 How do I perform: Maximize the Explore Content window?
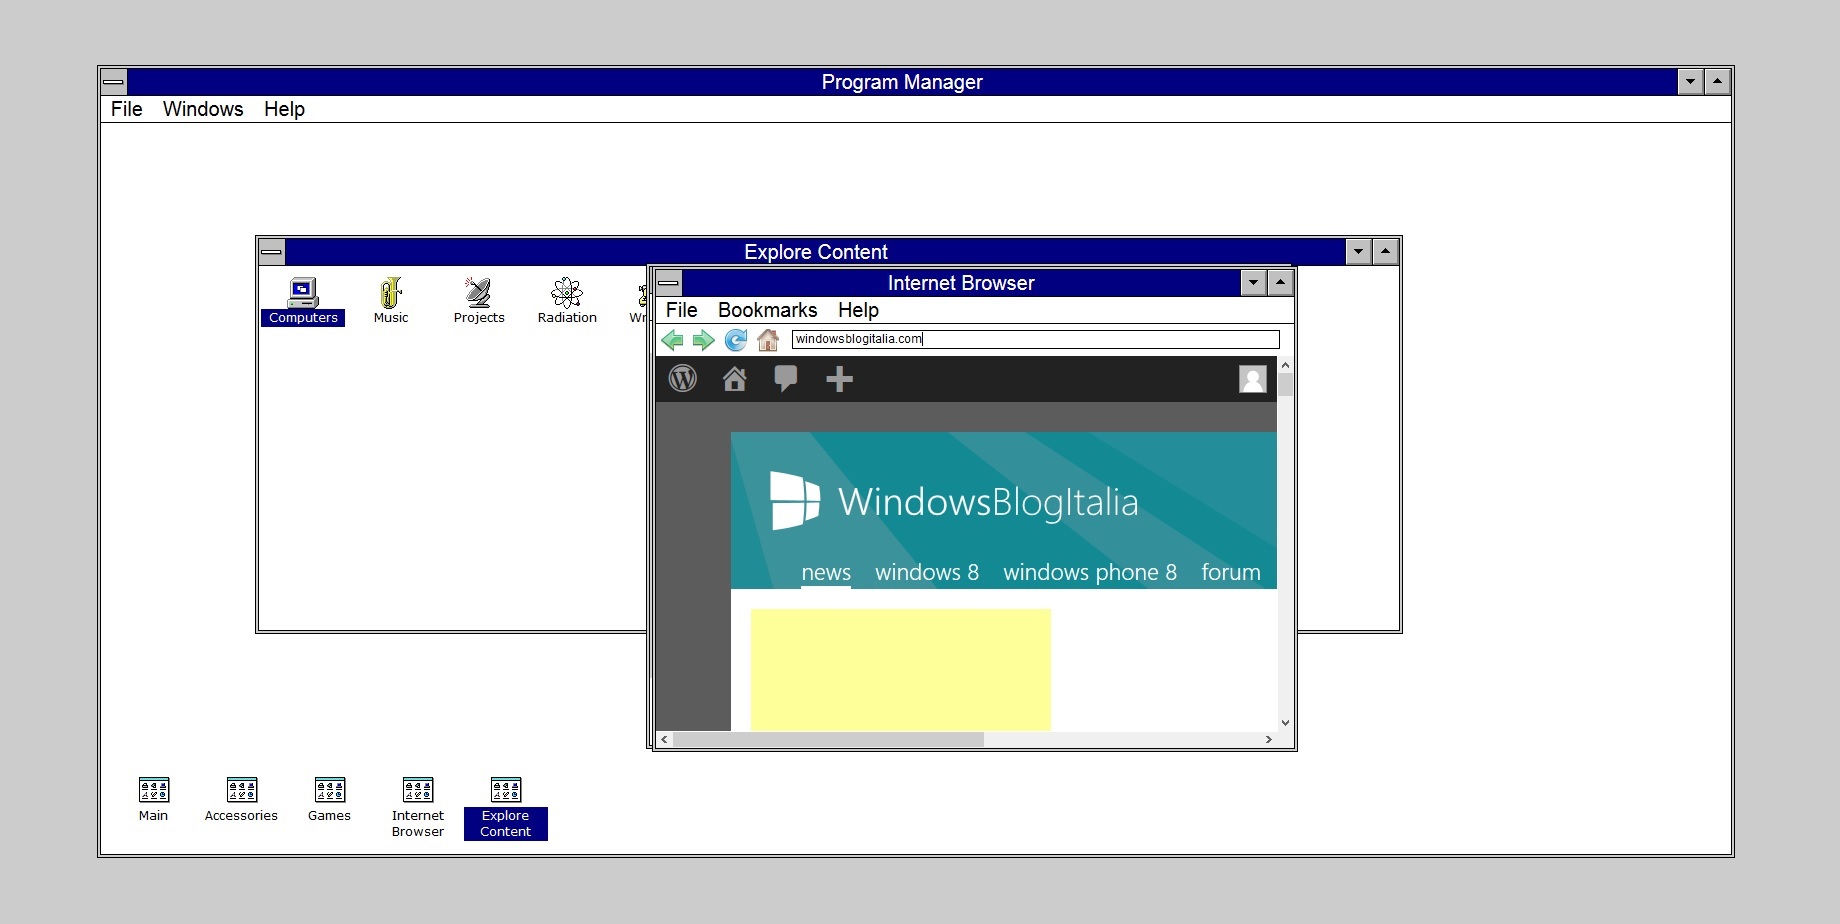(x=1385, y=252)
